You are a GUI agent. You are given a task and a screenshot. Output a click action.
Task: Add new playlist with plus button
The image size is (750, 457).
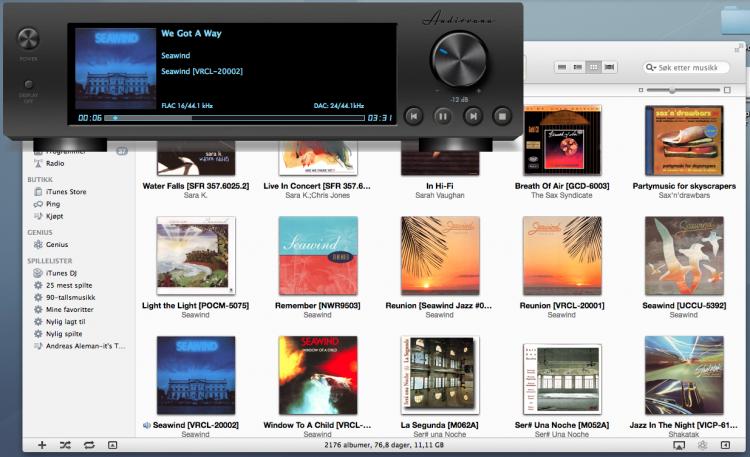point(42,445)
